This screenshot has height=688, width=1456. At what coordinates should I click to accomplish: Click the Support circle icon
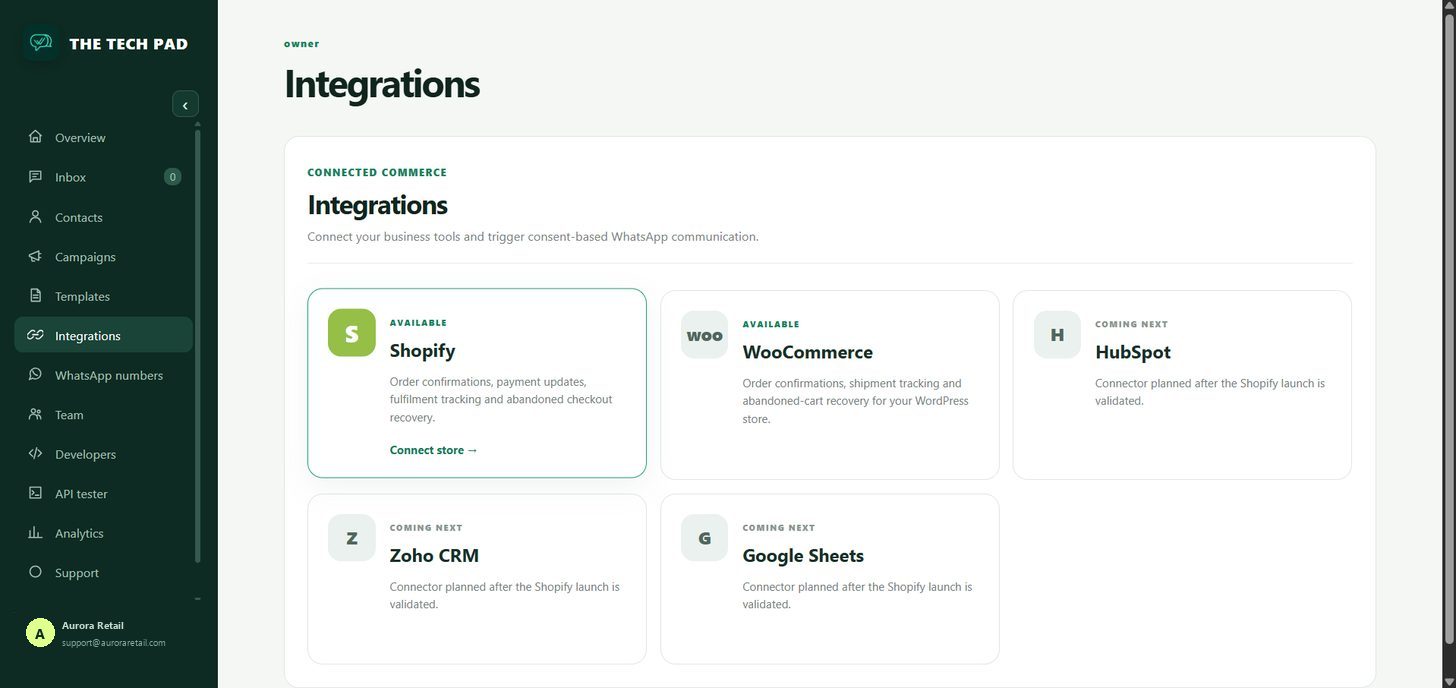(x=36, y=572)
